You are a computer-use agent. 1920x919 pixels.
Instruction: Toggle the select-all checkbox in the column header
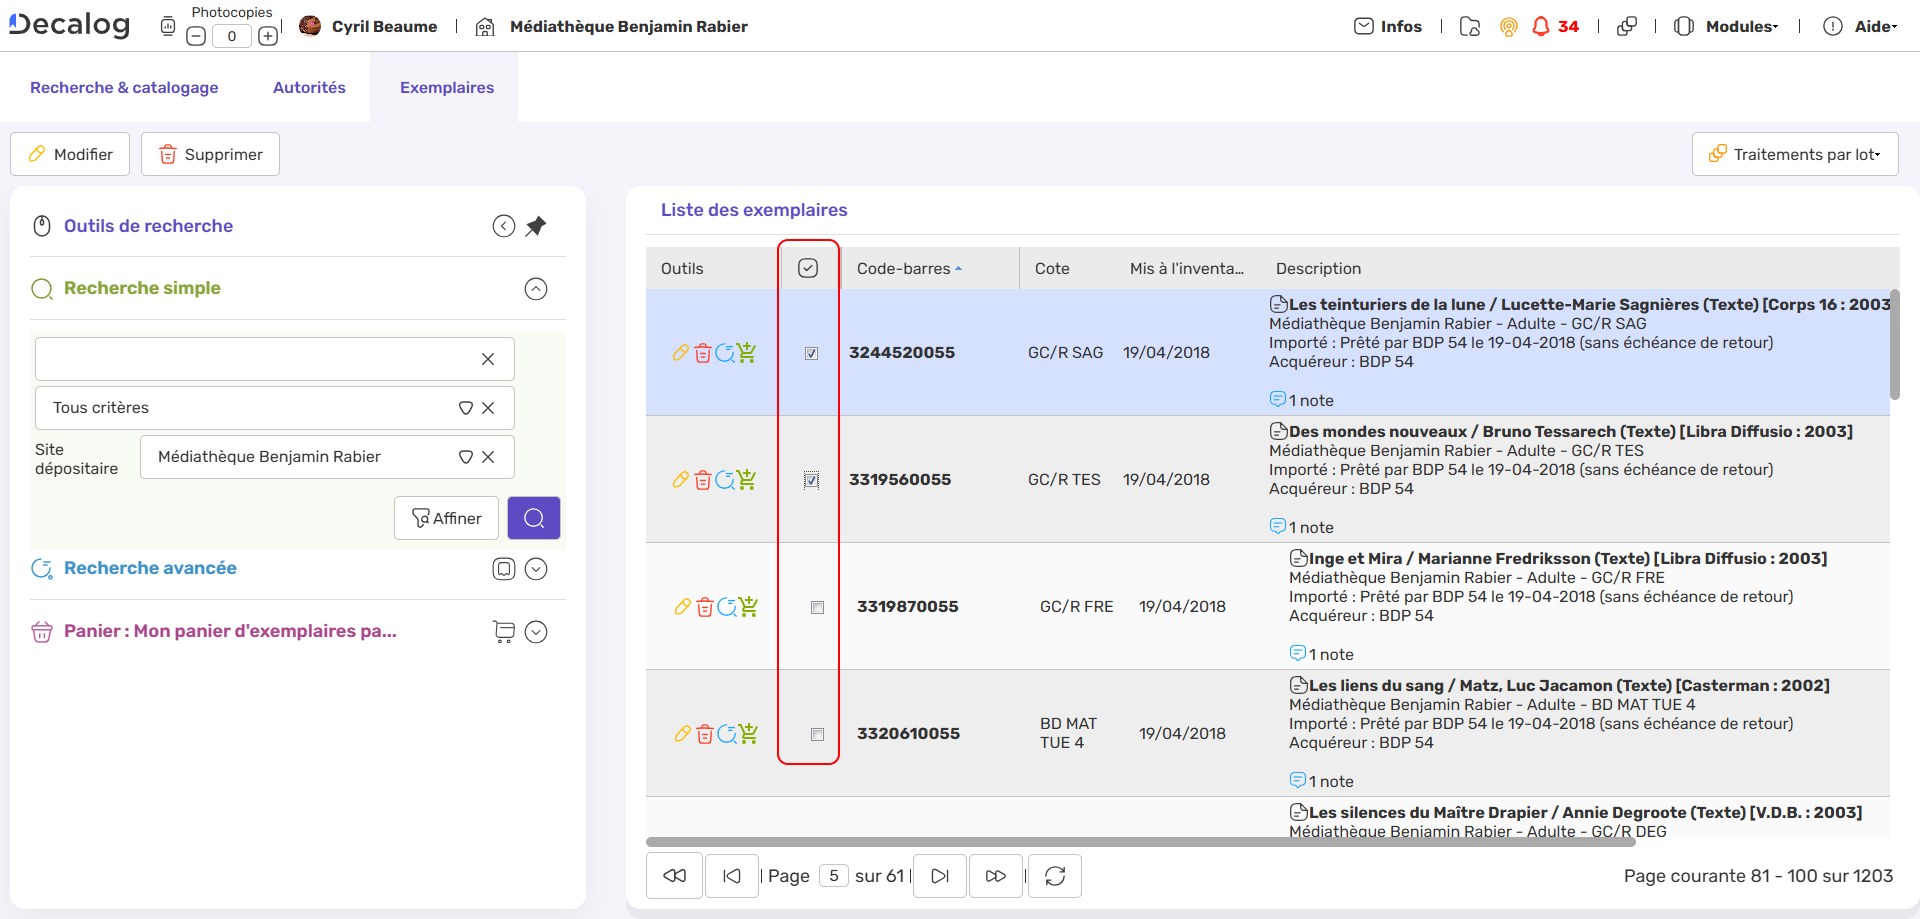pyautogui.click(x=808, y=267)
